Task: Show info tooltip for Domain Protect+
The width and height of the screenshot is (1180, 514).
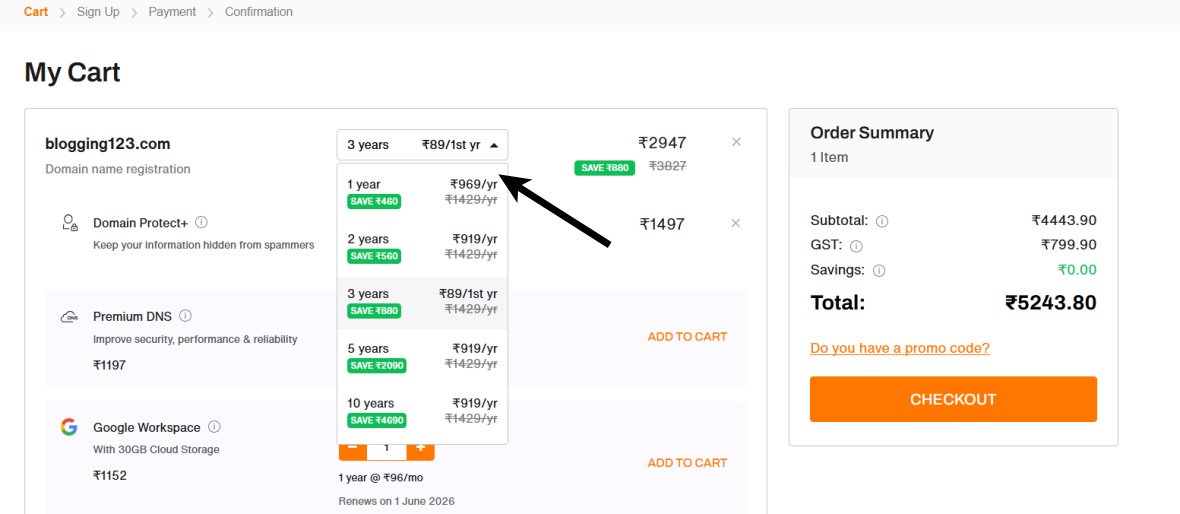Action: 201,222
